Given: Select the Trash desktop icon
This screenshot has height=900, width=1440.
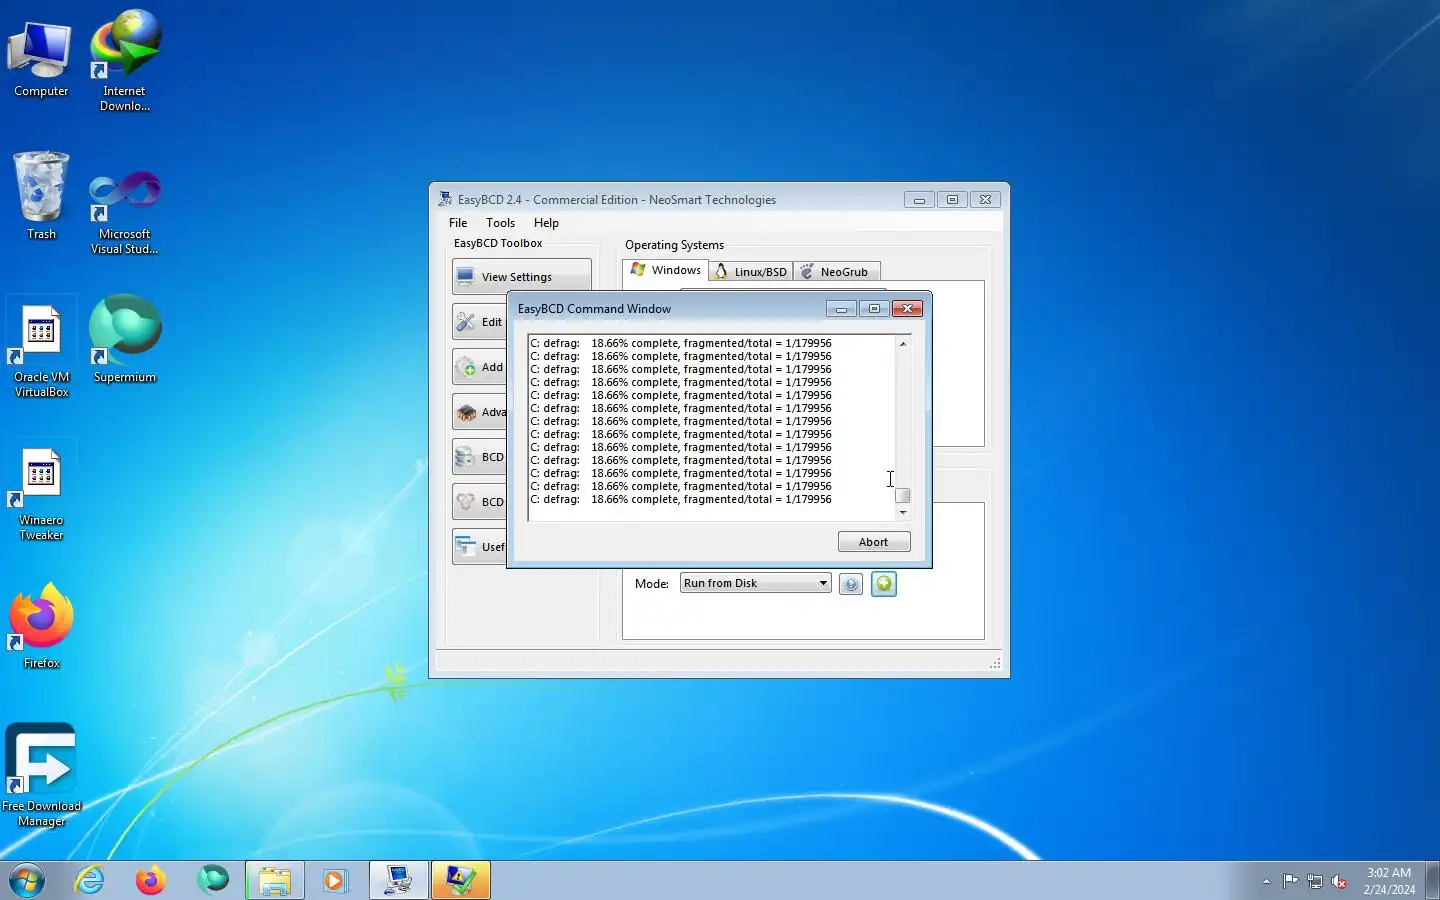Looking at the screenshot, I should click(41, 196).
